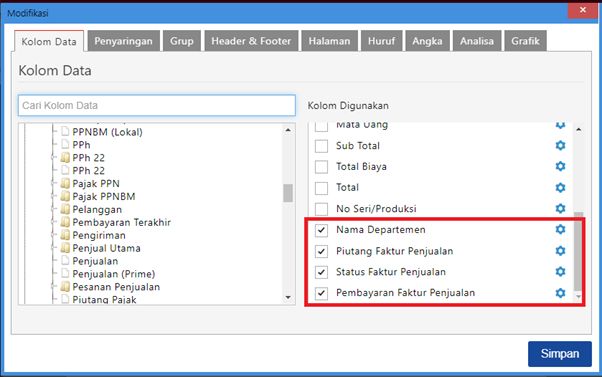Click the PPNBM (Lokal) document icon
Image resolution: width=602 pixels, height=377 pixels.
[65, 132]
